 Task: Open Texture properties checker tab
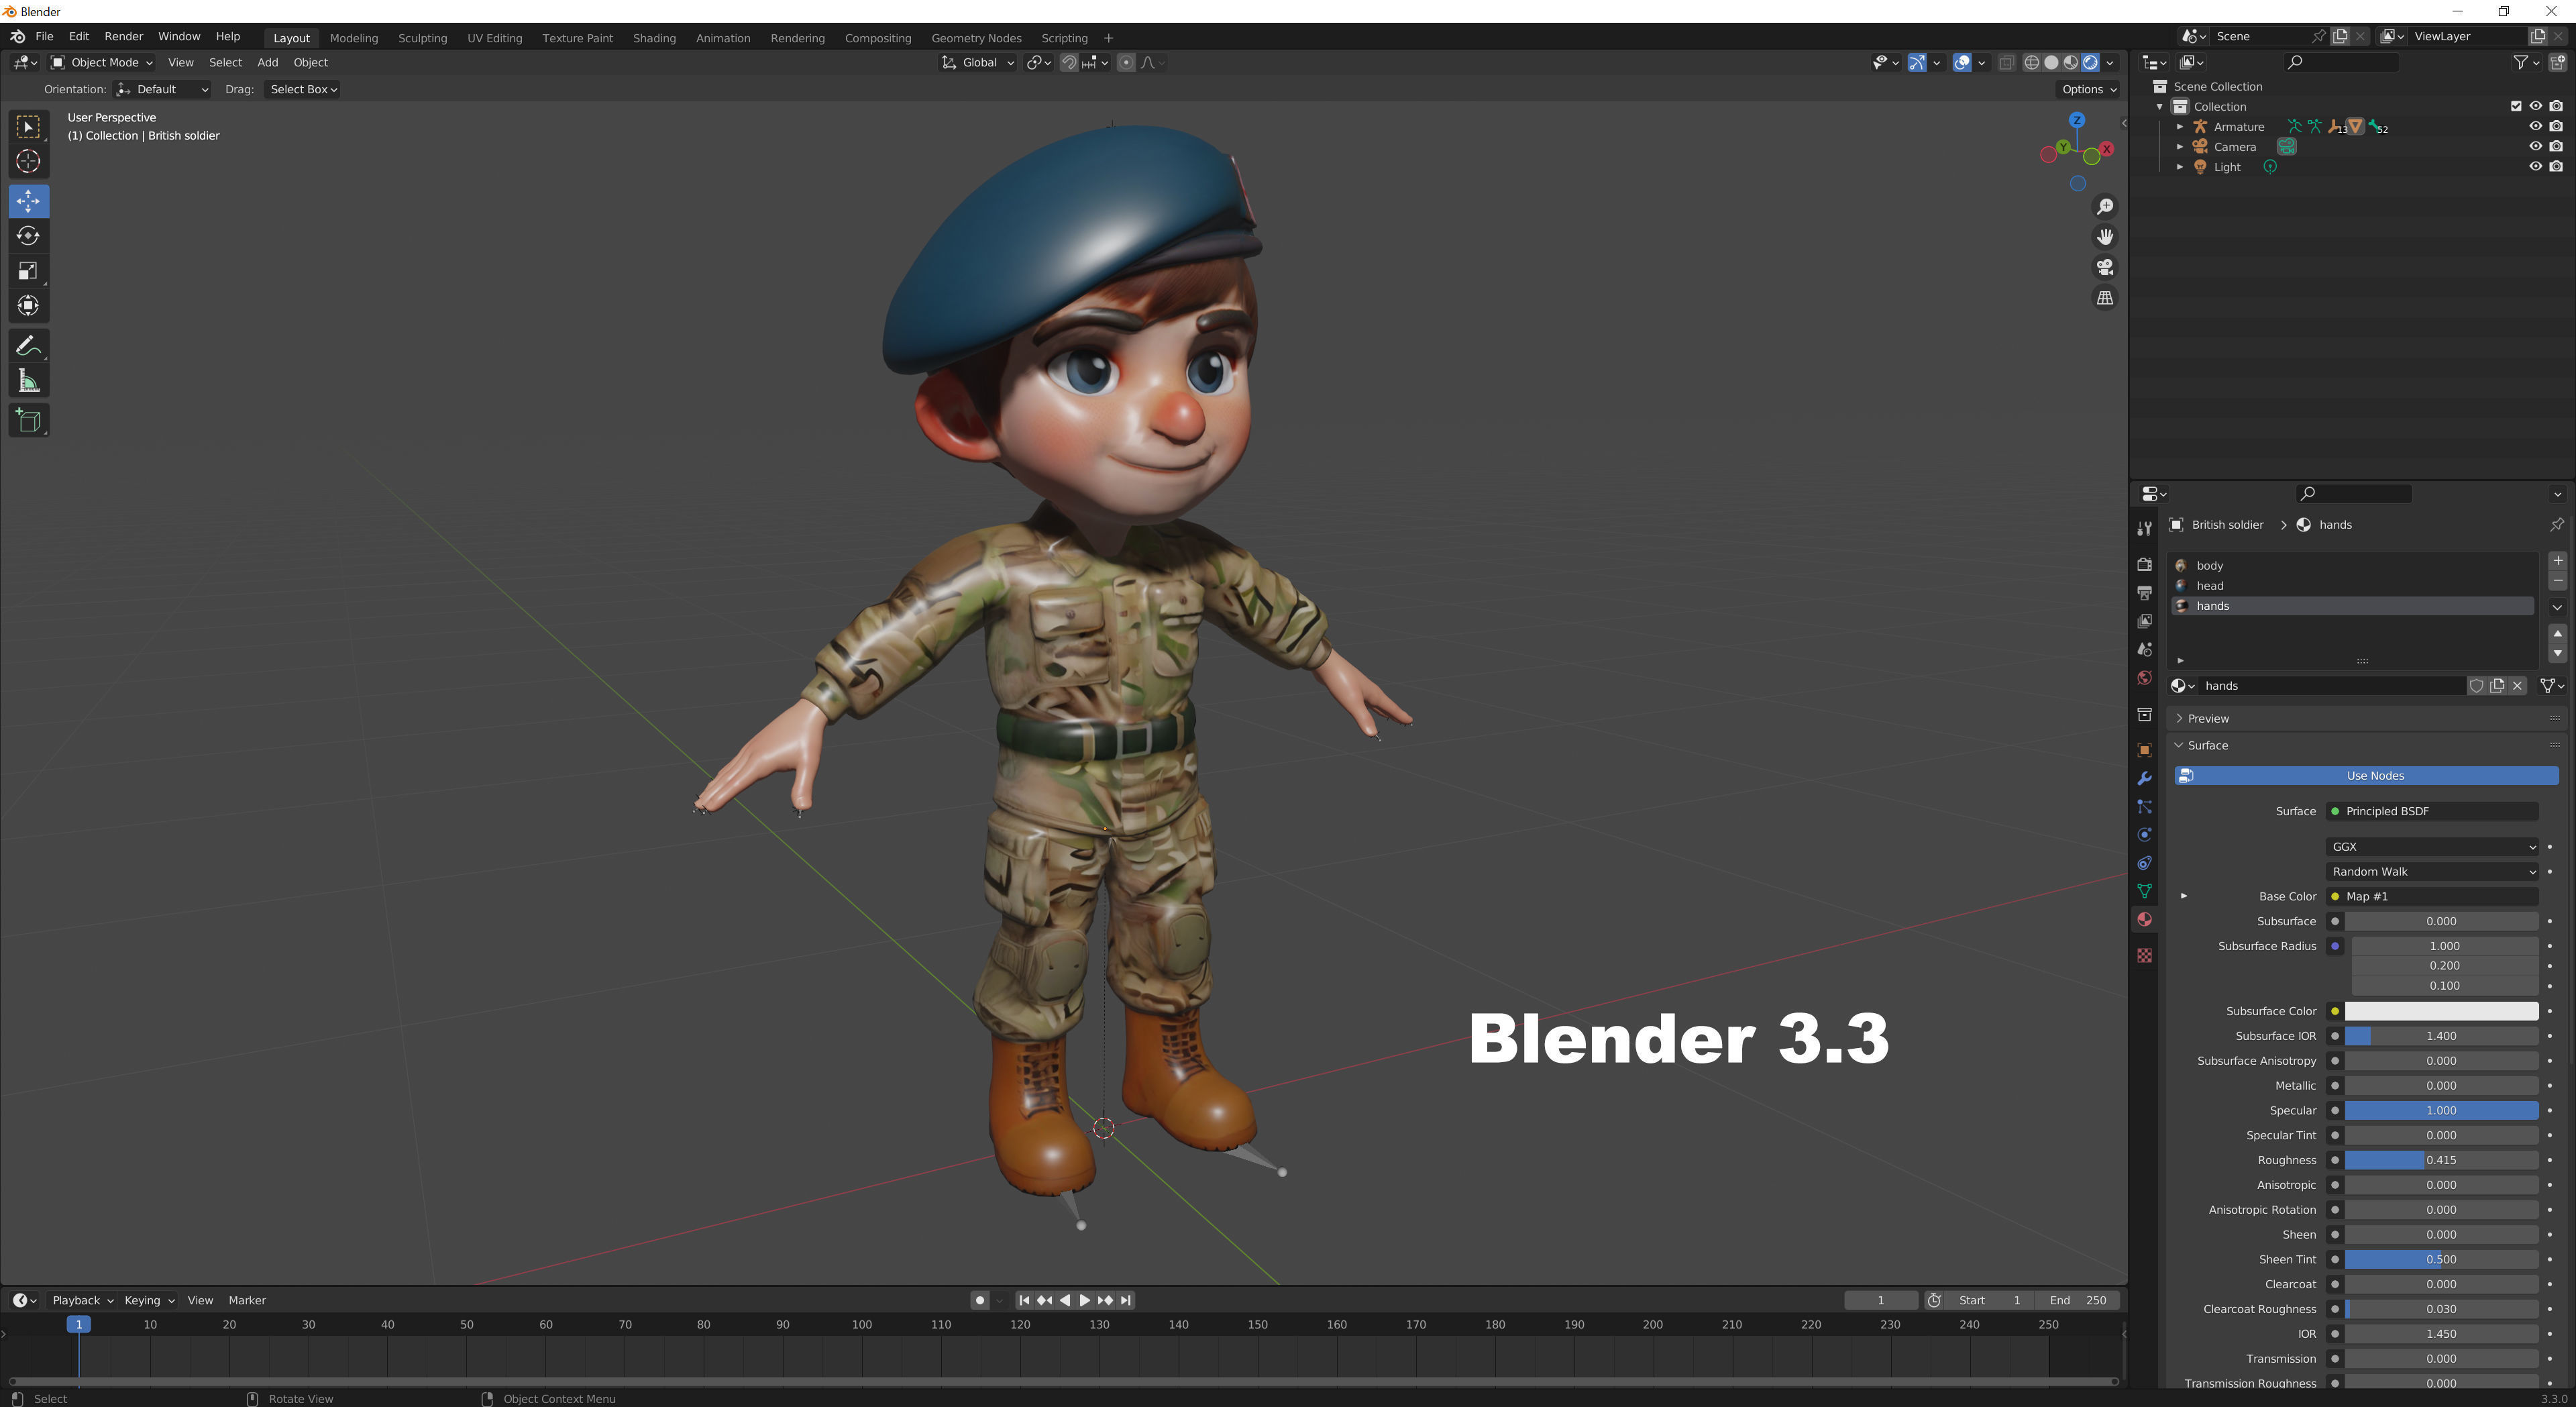coord(2144,956)
